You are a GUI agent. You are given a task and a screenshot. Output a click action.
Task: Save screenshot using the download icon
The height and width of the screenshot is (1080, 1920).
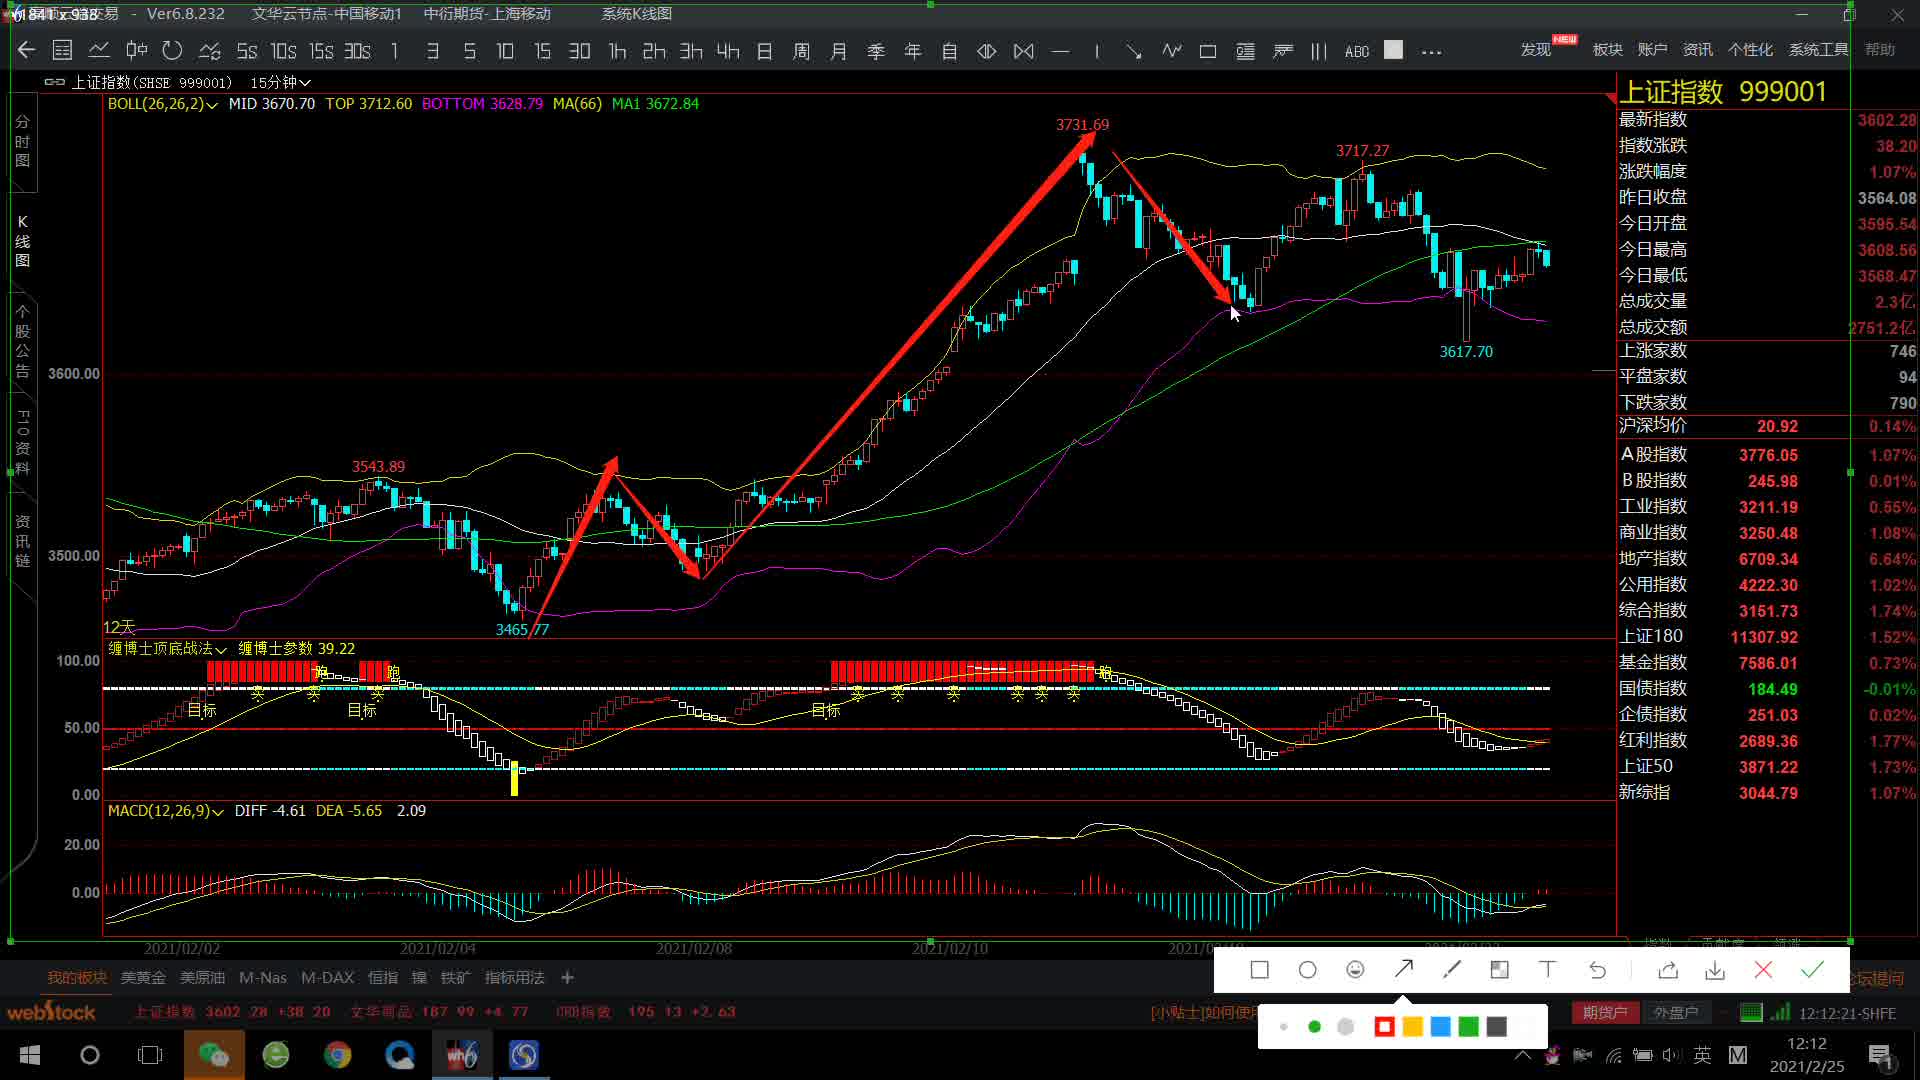click(x=1715, y=970)
